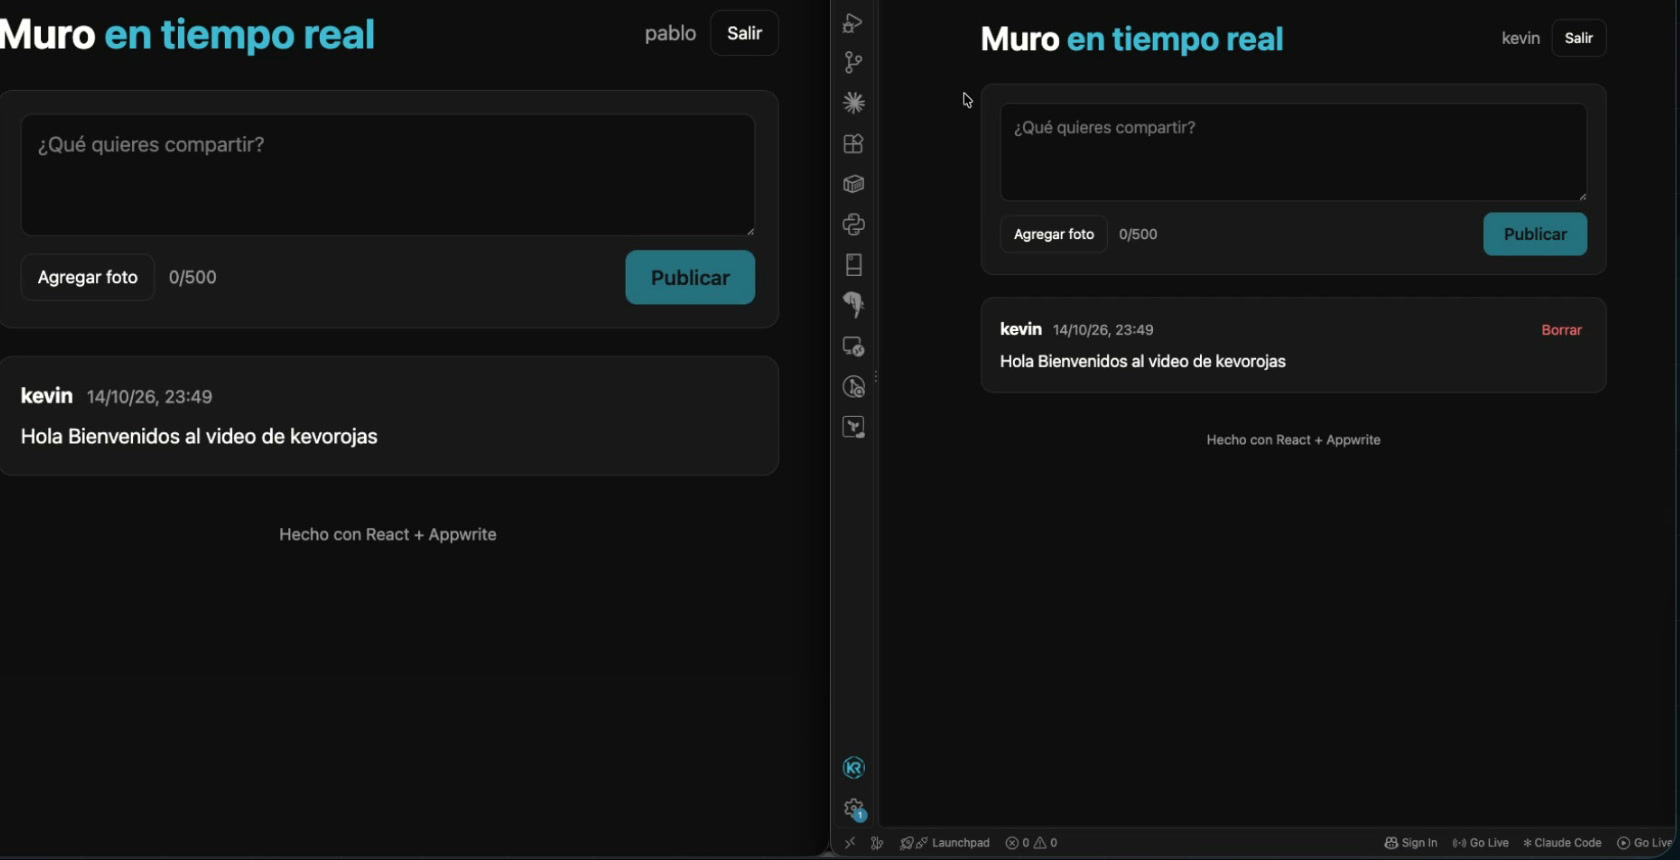Open the KR accounts avatar icon
Image resolution: width=1680 pixels, height=860 pixels.
853,768
